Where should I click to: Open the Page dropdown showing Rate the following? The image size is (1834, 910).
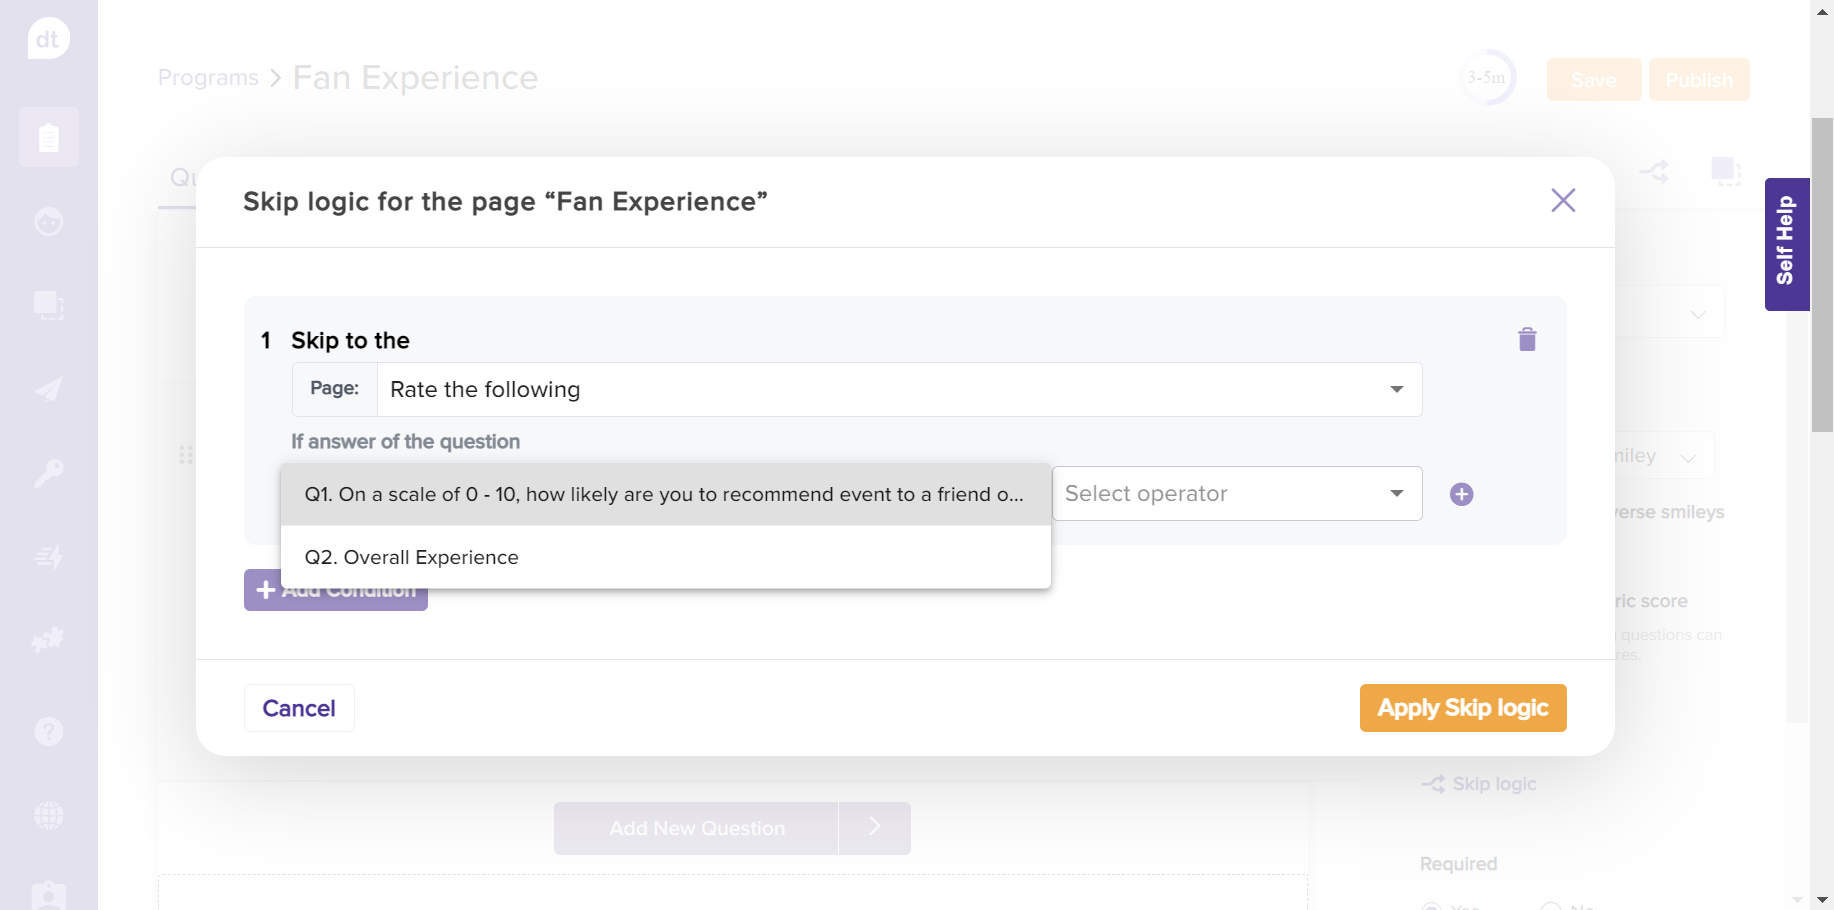pyautogui.click(x=898, y=390)
